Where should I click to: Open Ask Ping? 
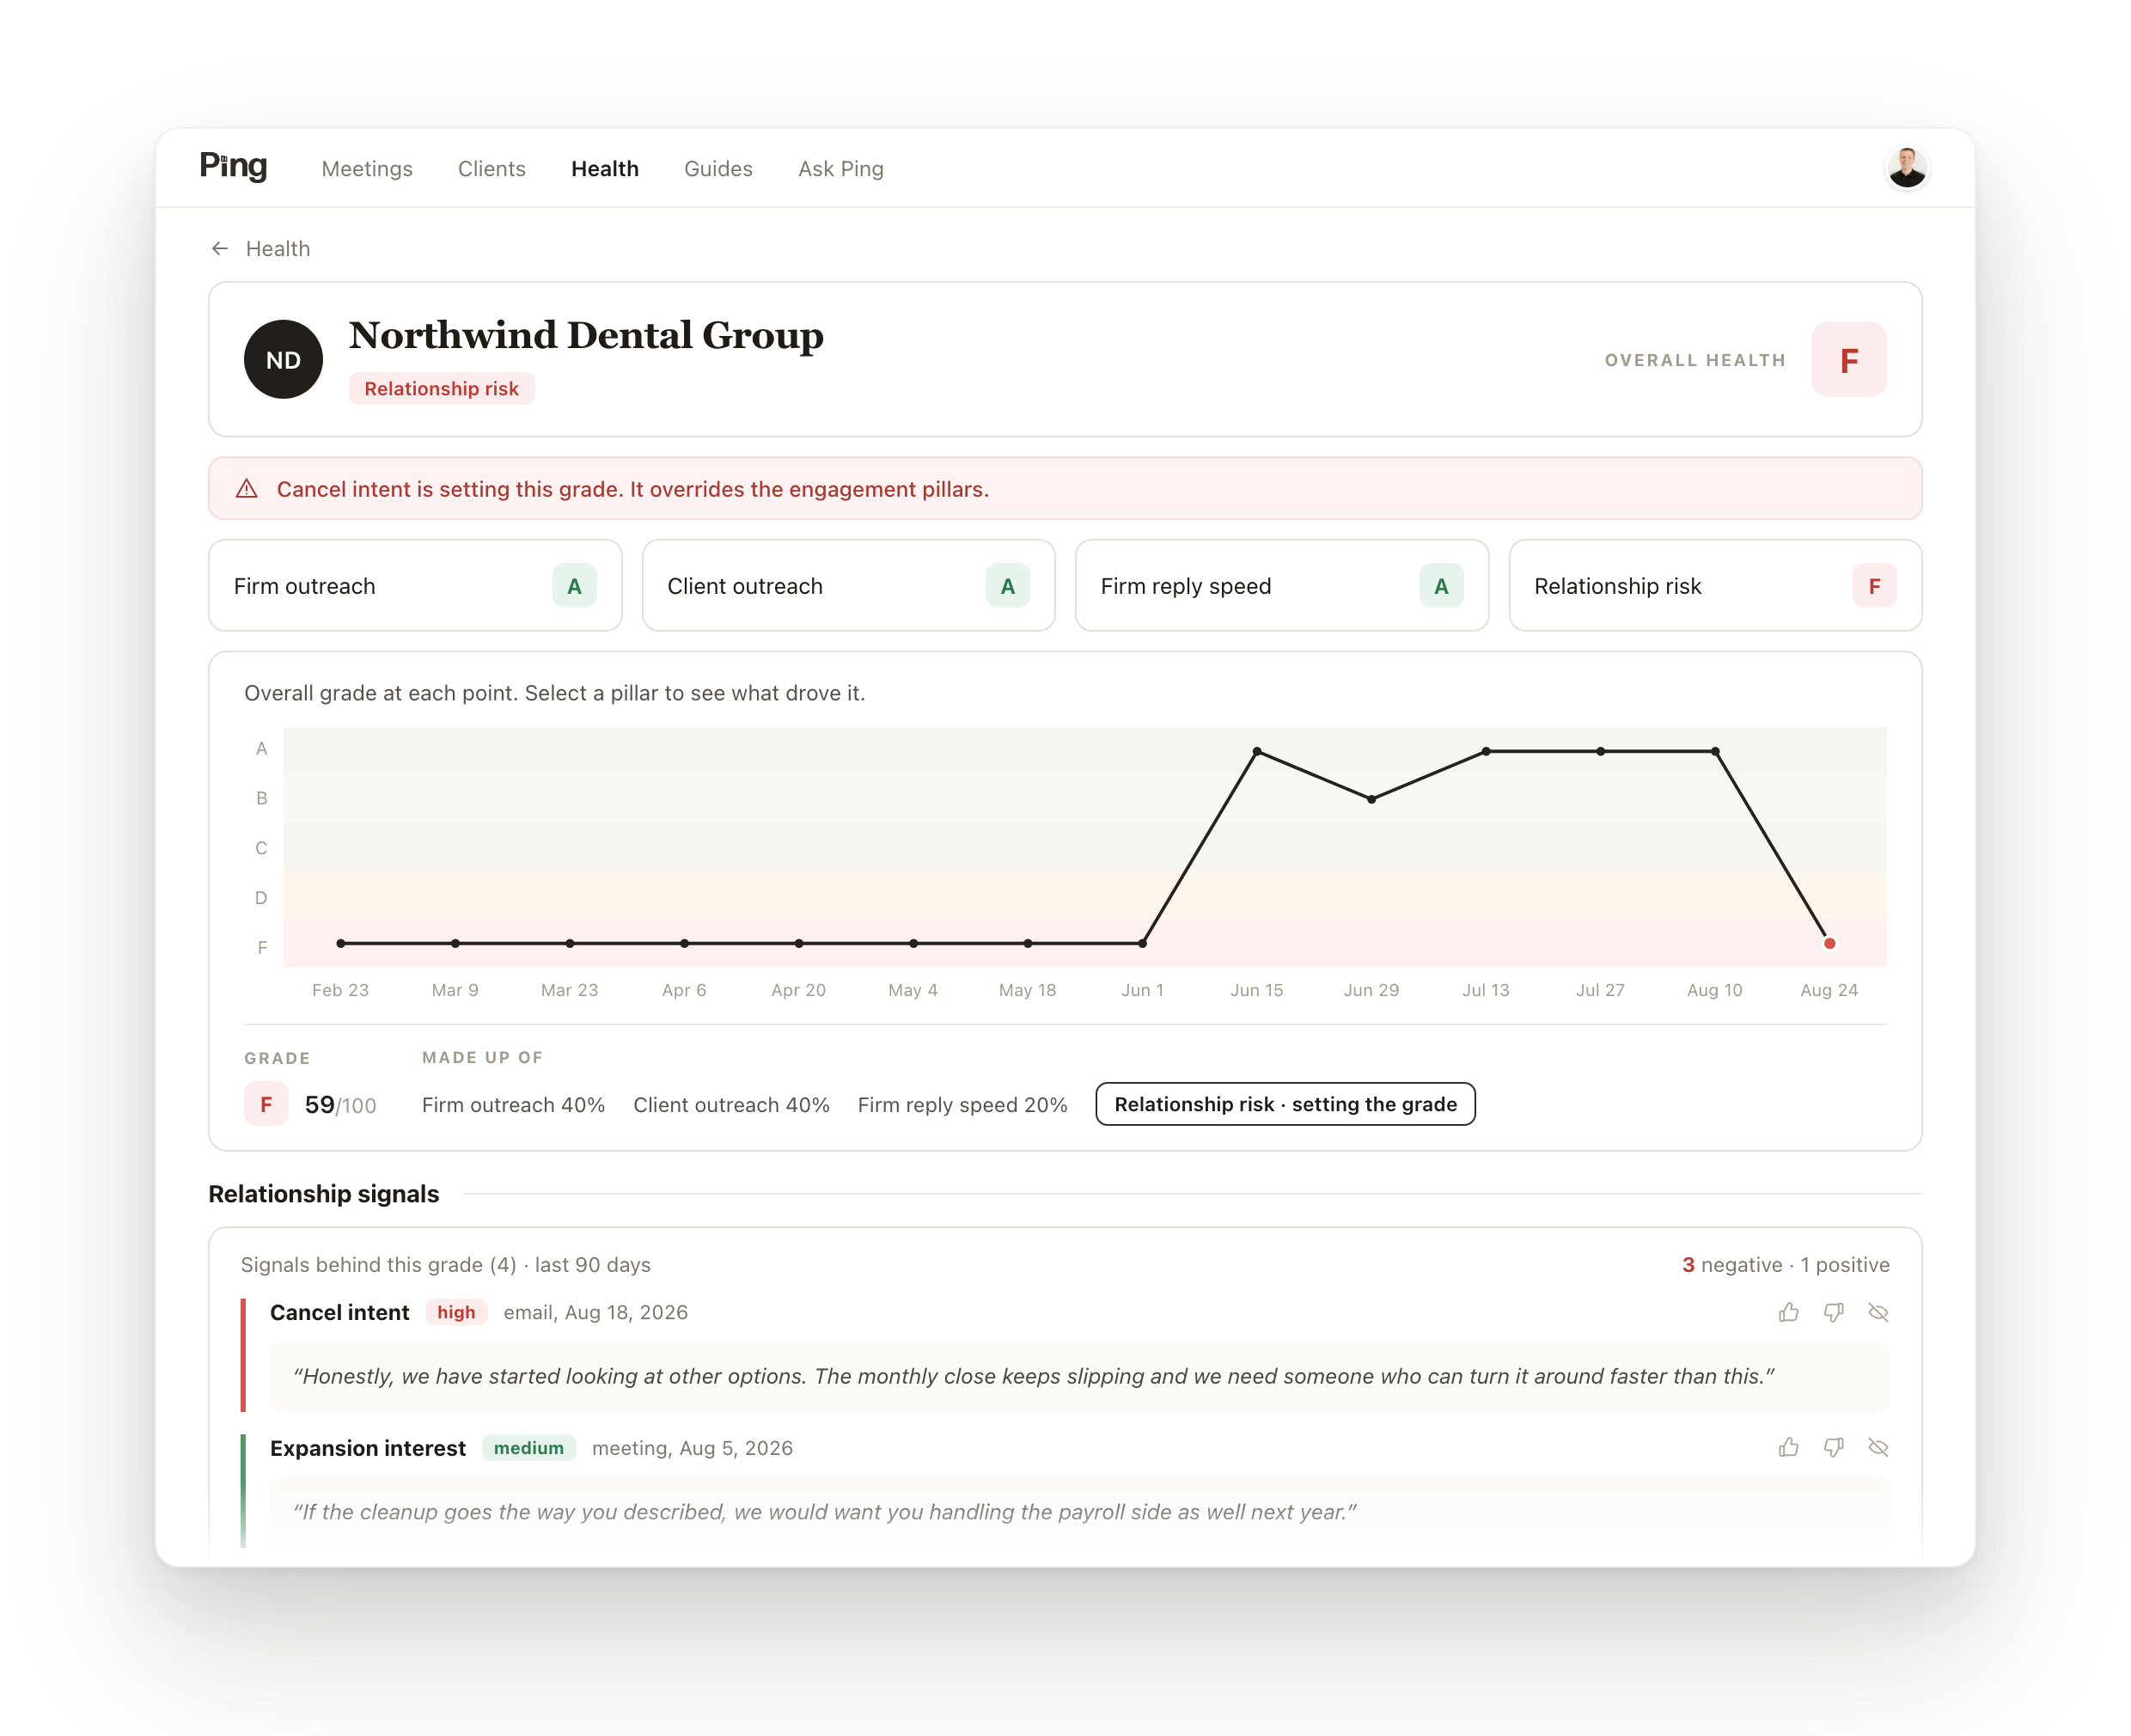(841, 169)
